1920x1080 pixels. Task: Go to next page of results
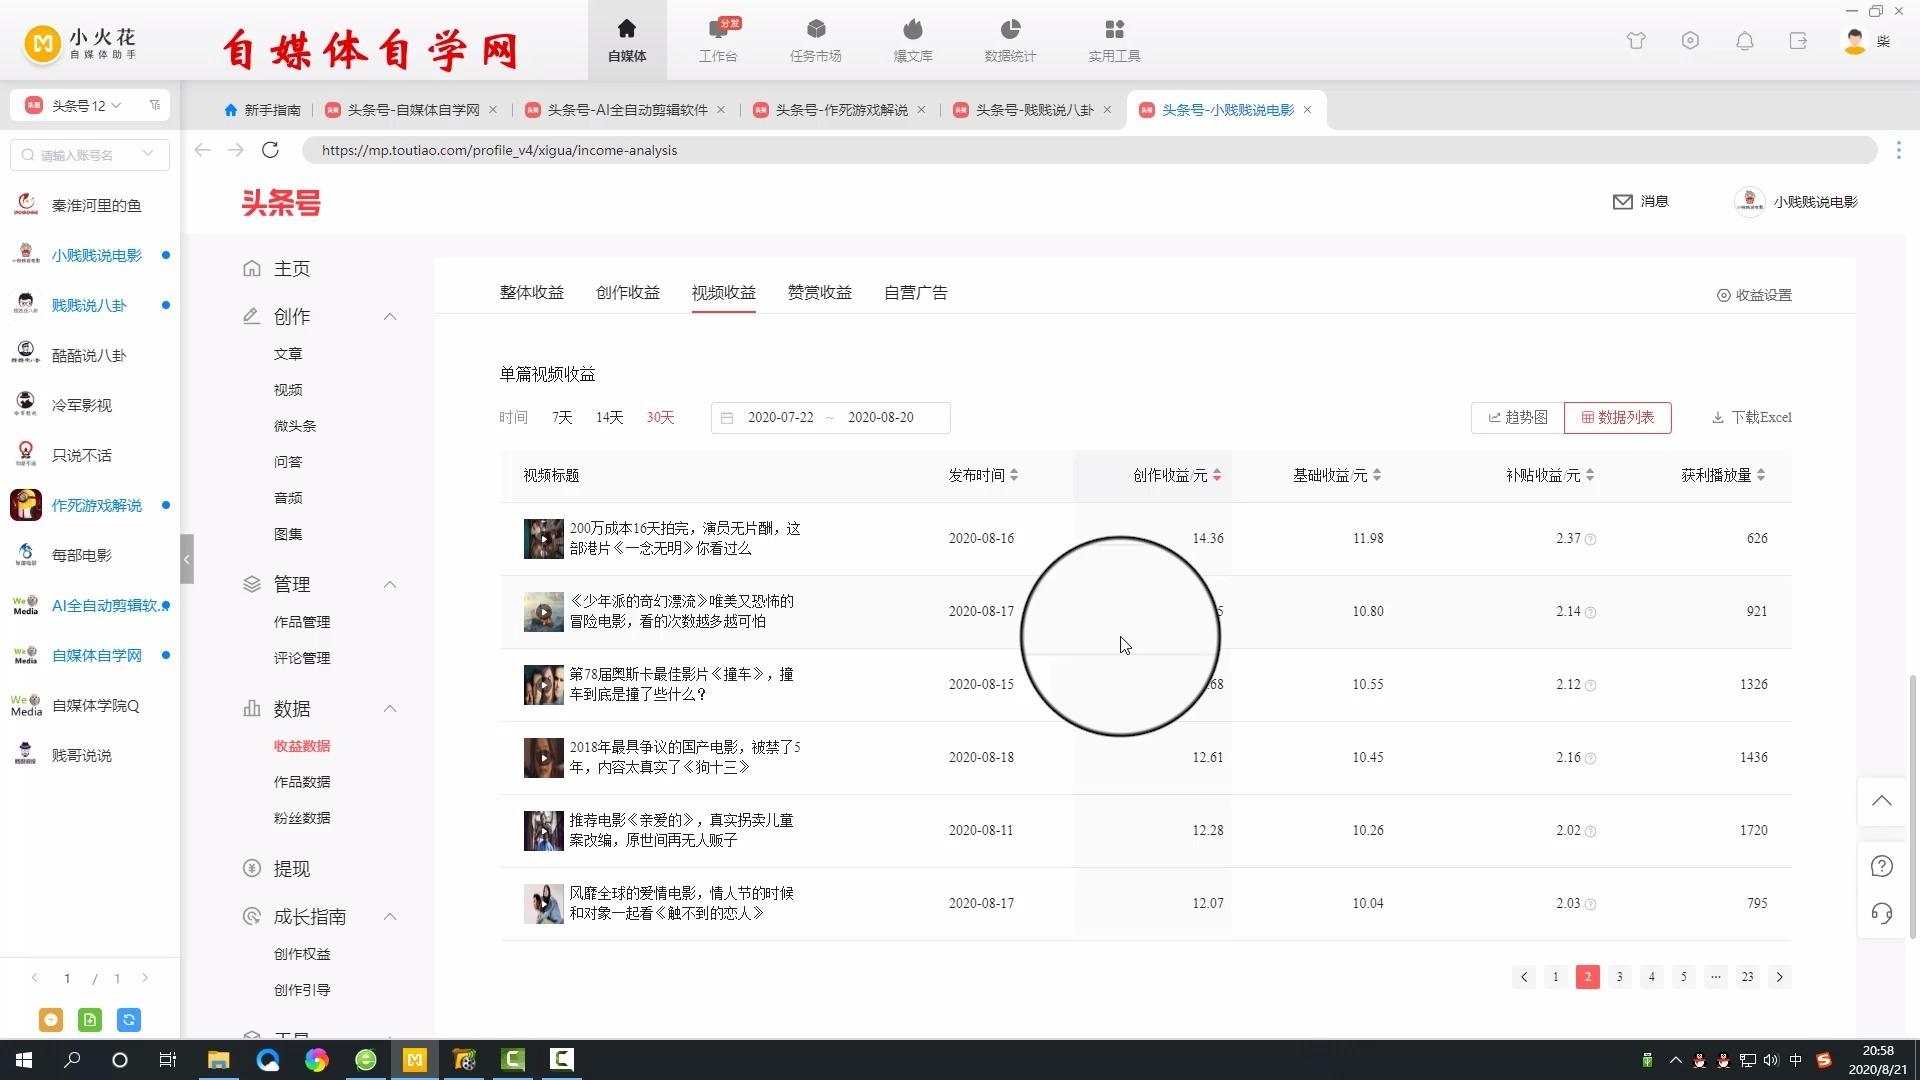1779,977
